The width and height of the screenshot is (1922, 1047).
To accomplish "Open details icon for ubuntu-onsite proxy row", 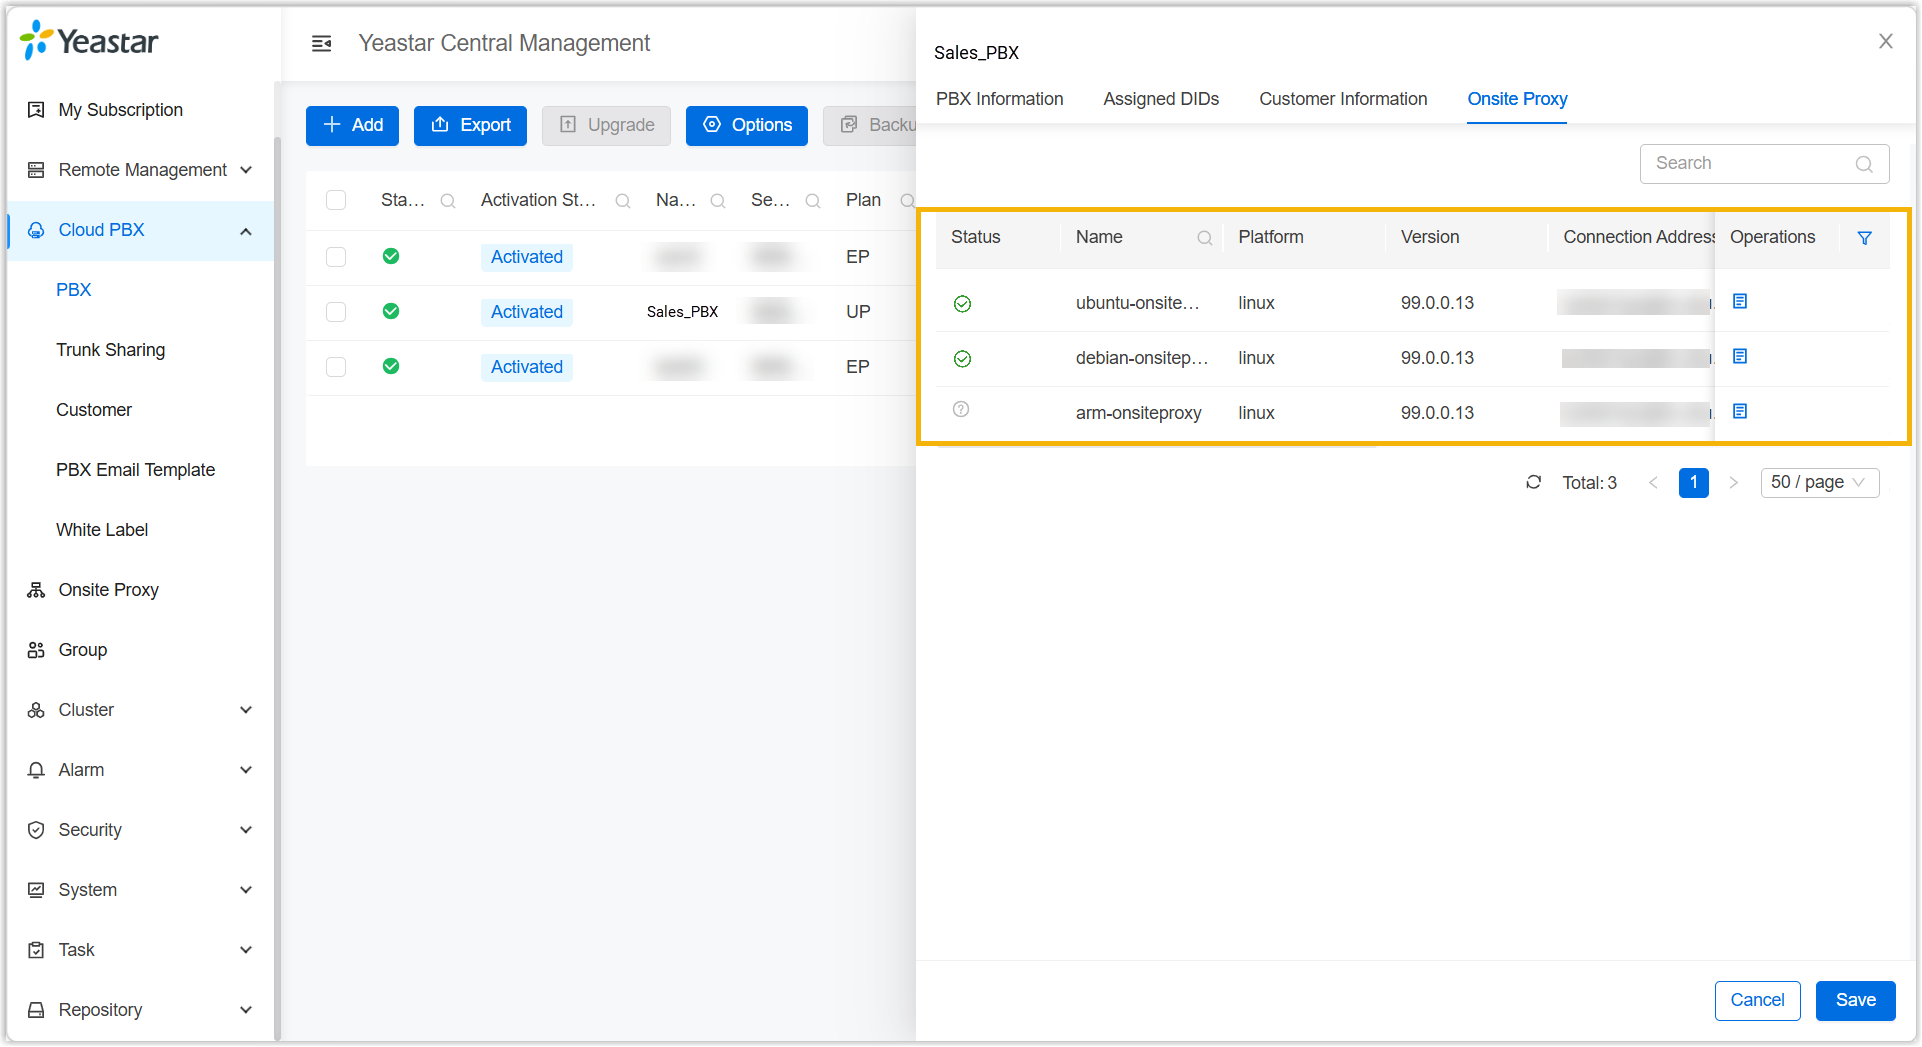I will coord(1740,302).
